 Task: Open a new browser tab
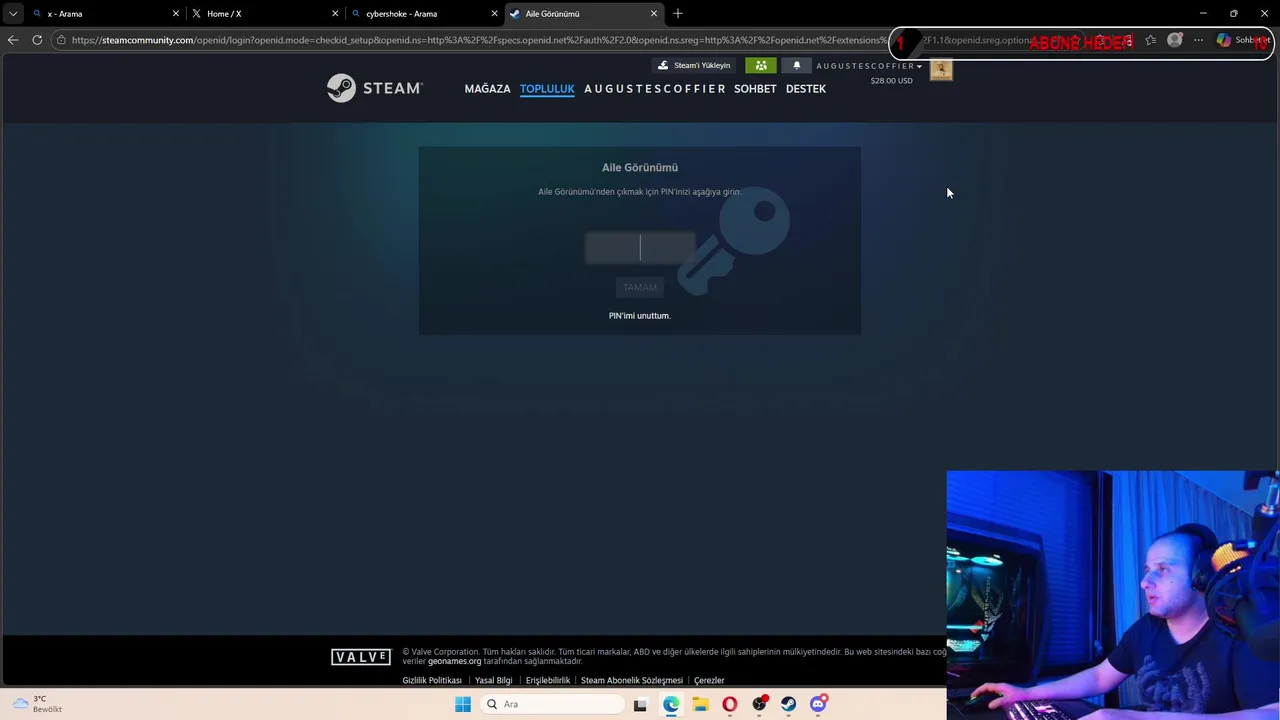[x=678, y=13]
